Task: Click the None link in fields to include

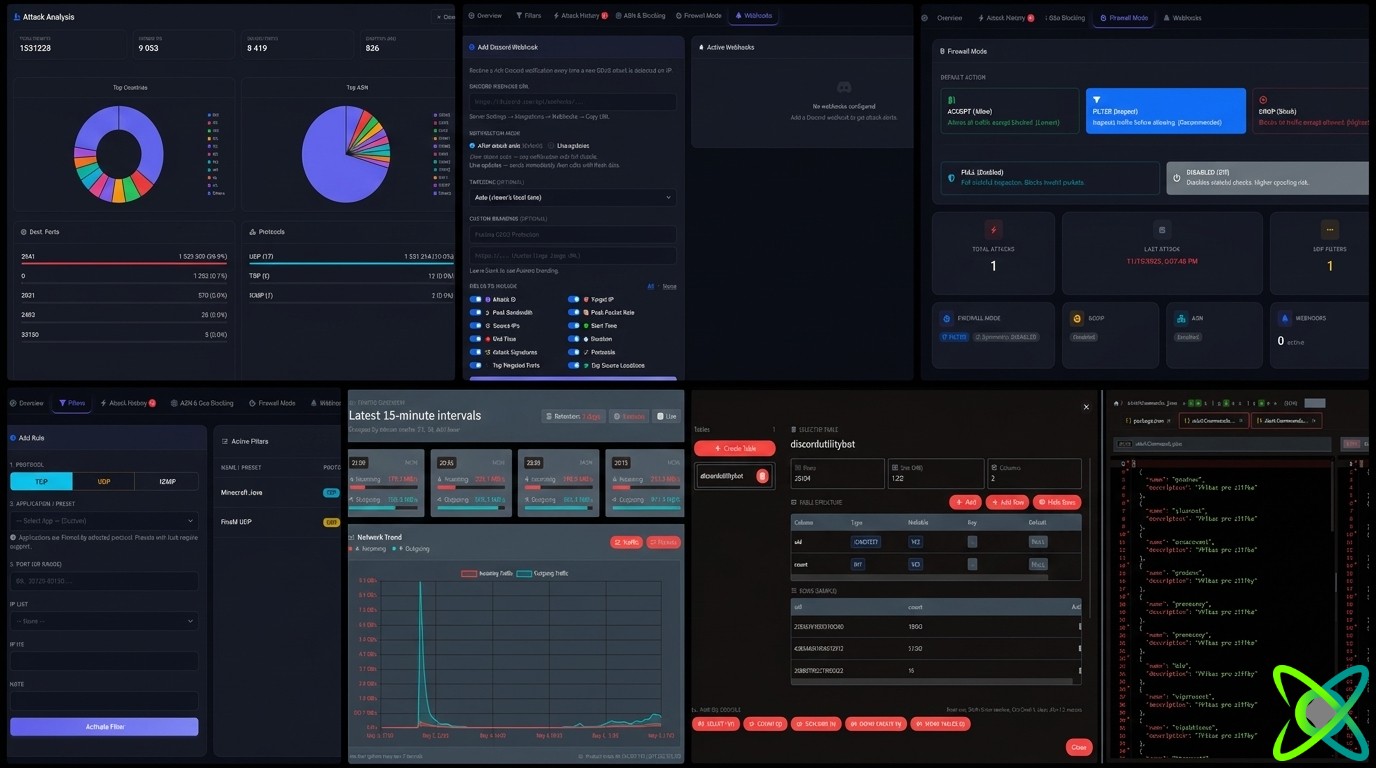Action: [x=669, y=286]
